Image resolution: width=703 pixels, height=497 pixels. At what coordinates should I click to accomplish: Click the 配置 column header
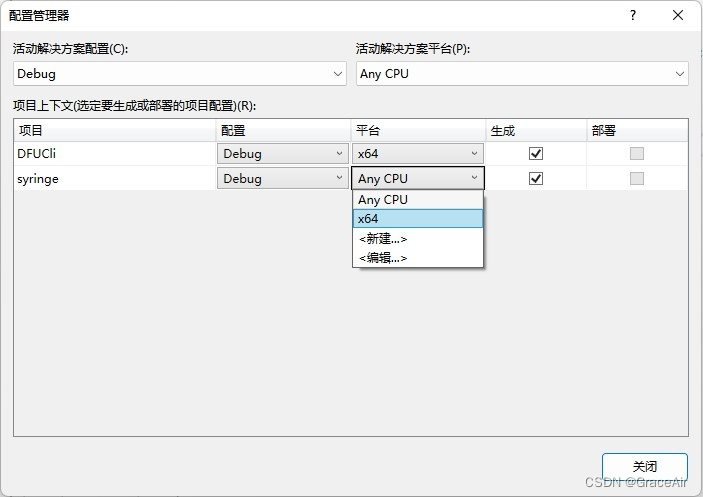283,130
